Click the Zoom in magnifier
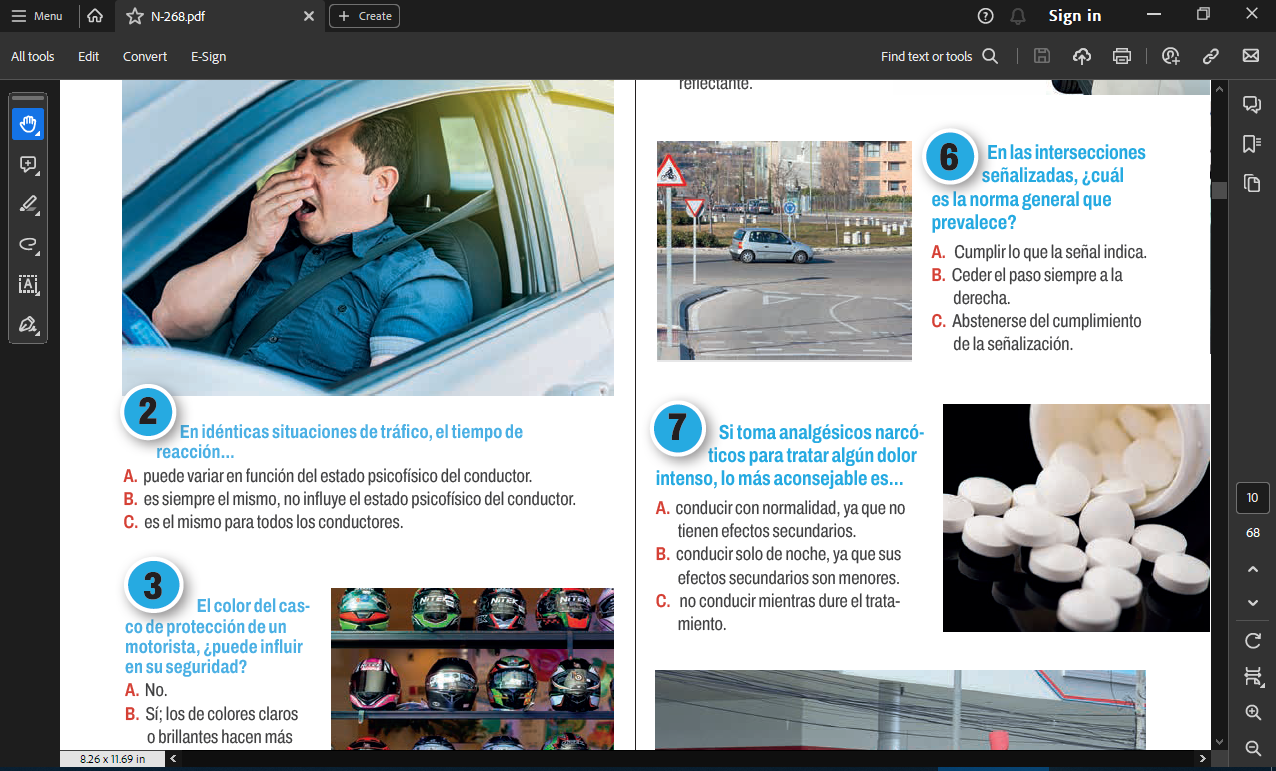 [x=1252, y=713]
